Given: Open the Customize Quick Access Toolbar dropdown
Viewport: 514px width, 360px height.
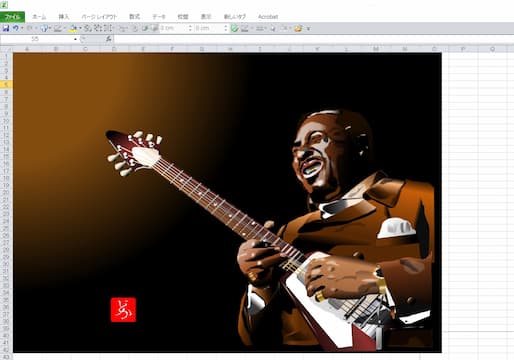Looking at the screenshot, I should point(308,29).
